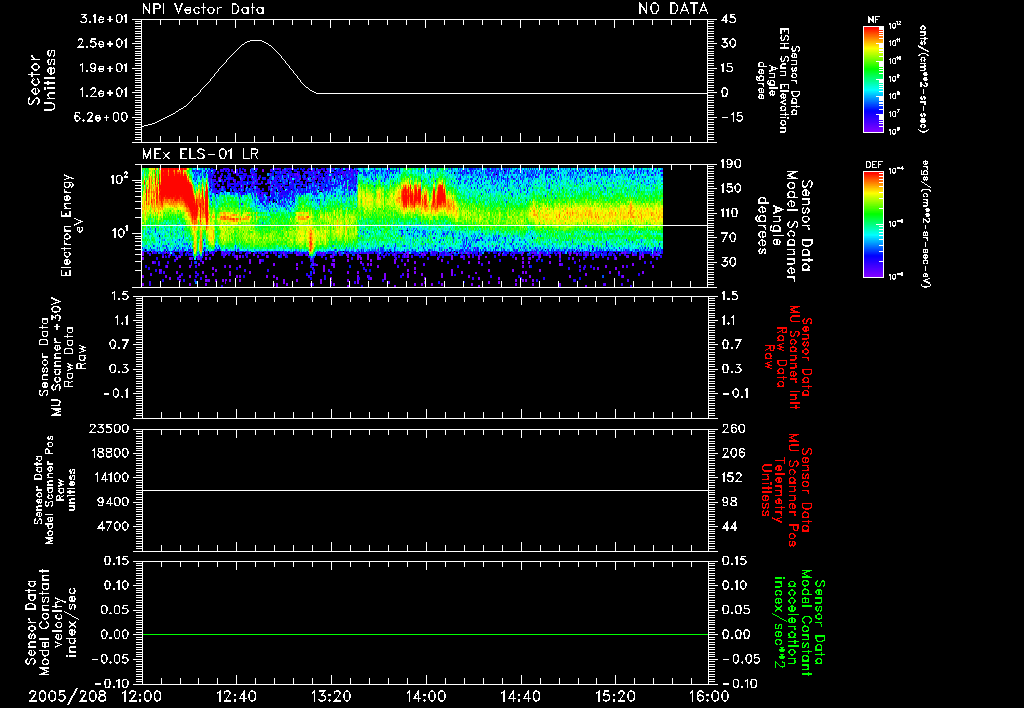Click the 'NO DATA' label at top
Image resolution: width=1024 pixels, height=708 pixels.
[673, 9]
